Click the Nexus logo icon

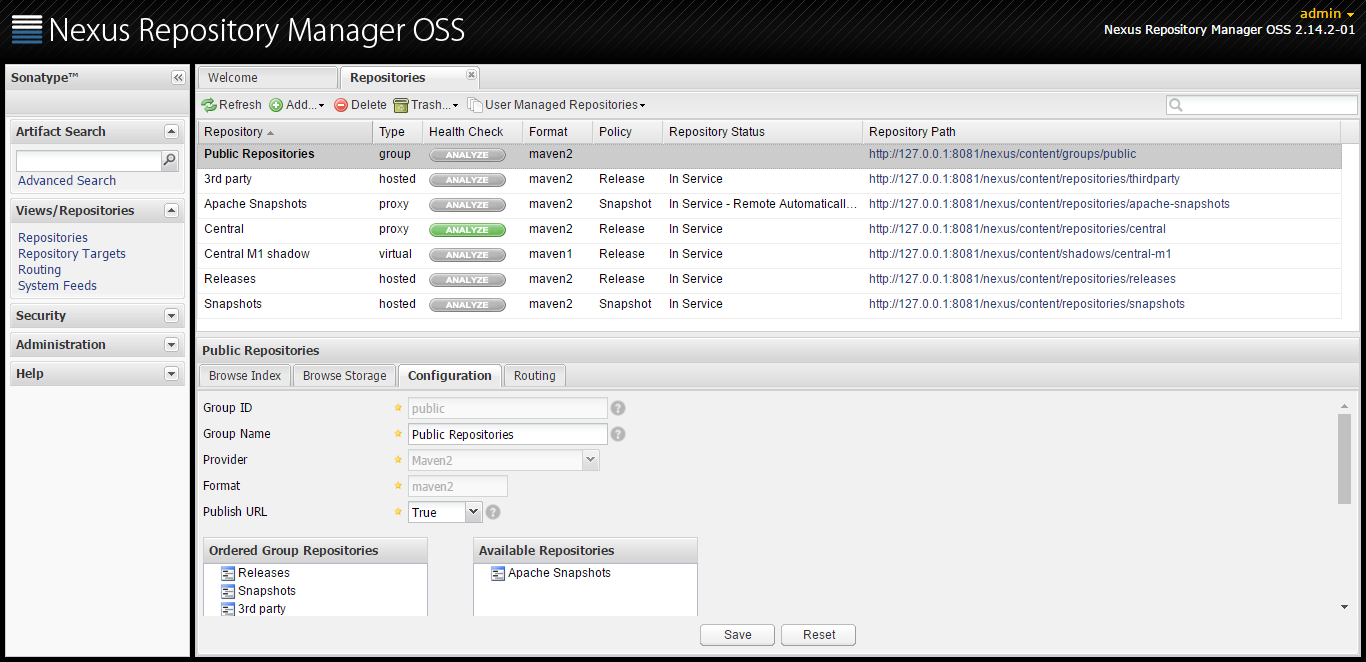pos(27,29)
